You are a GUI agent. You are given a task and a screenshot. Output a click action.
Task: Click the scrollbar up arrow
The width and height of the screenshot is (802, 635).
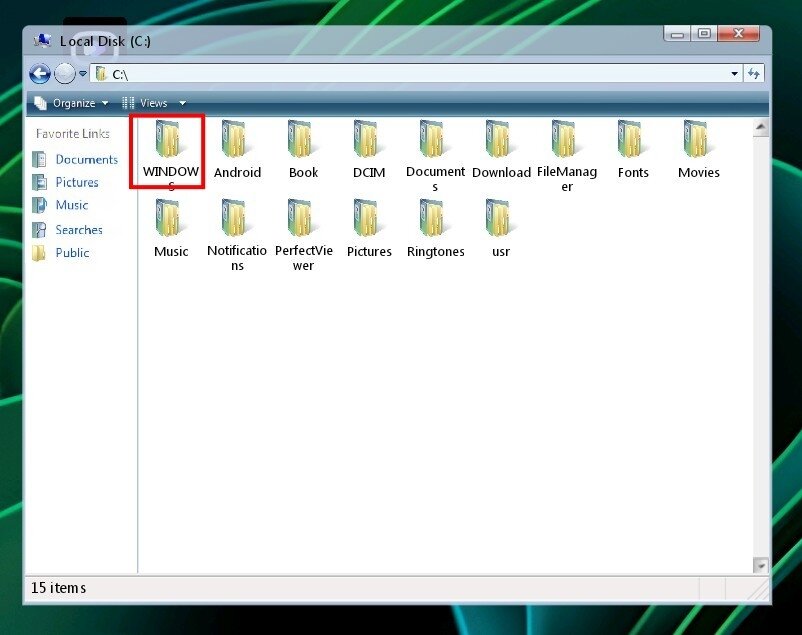[761, 127]
